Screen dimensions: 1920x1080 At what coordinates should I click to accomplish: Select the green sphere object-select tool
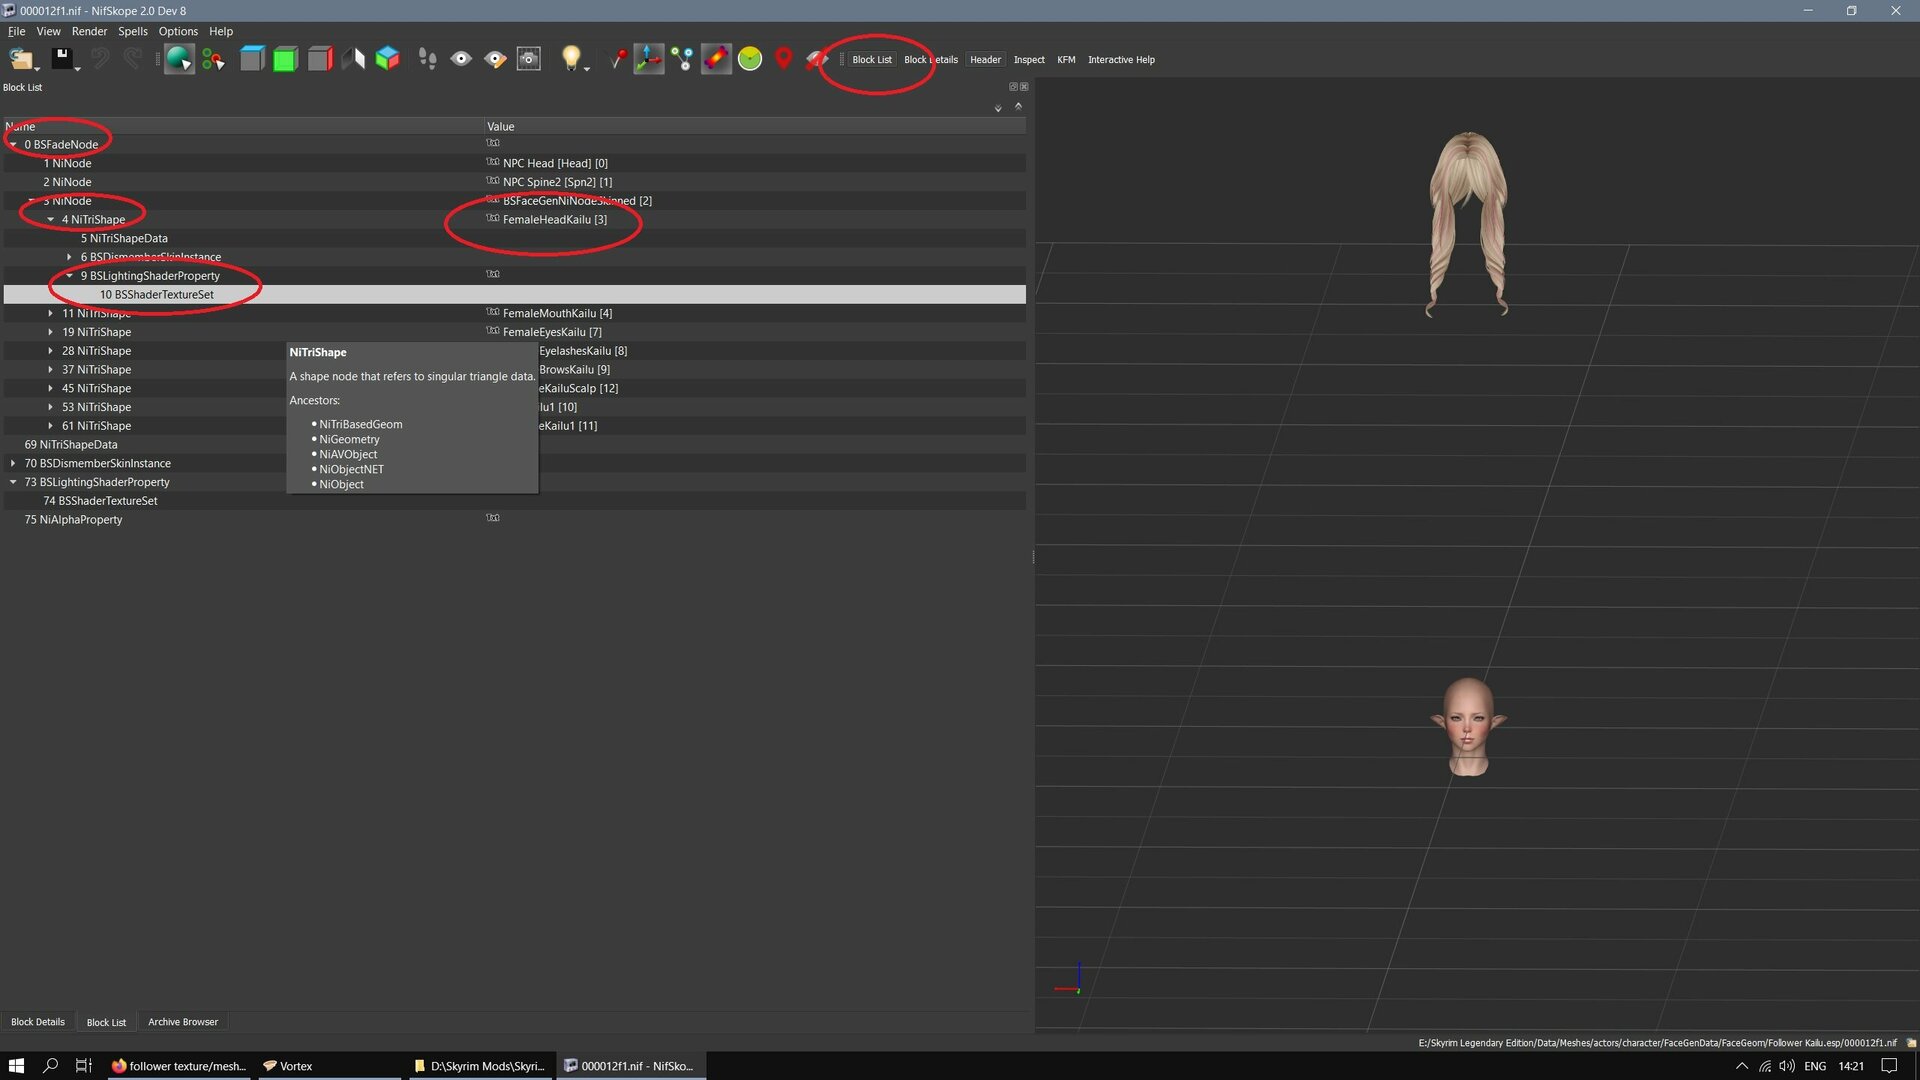[x=179, y=59]
